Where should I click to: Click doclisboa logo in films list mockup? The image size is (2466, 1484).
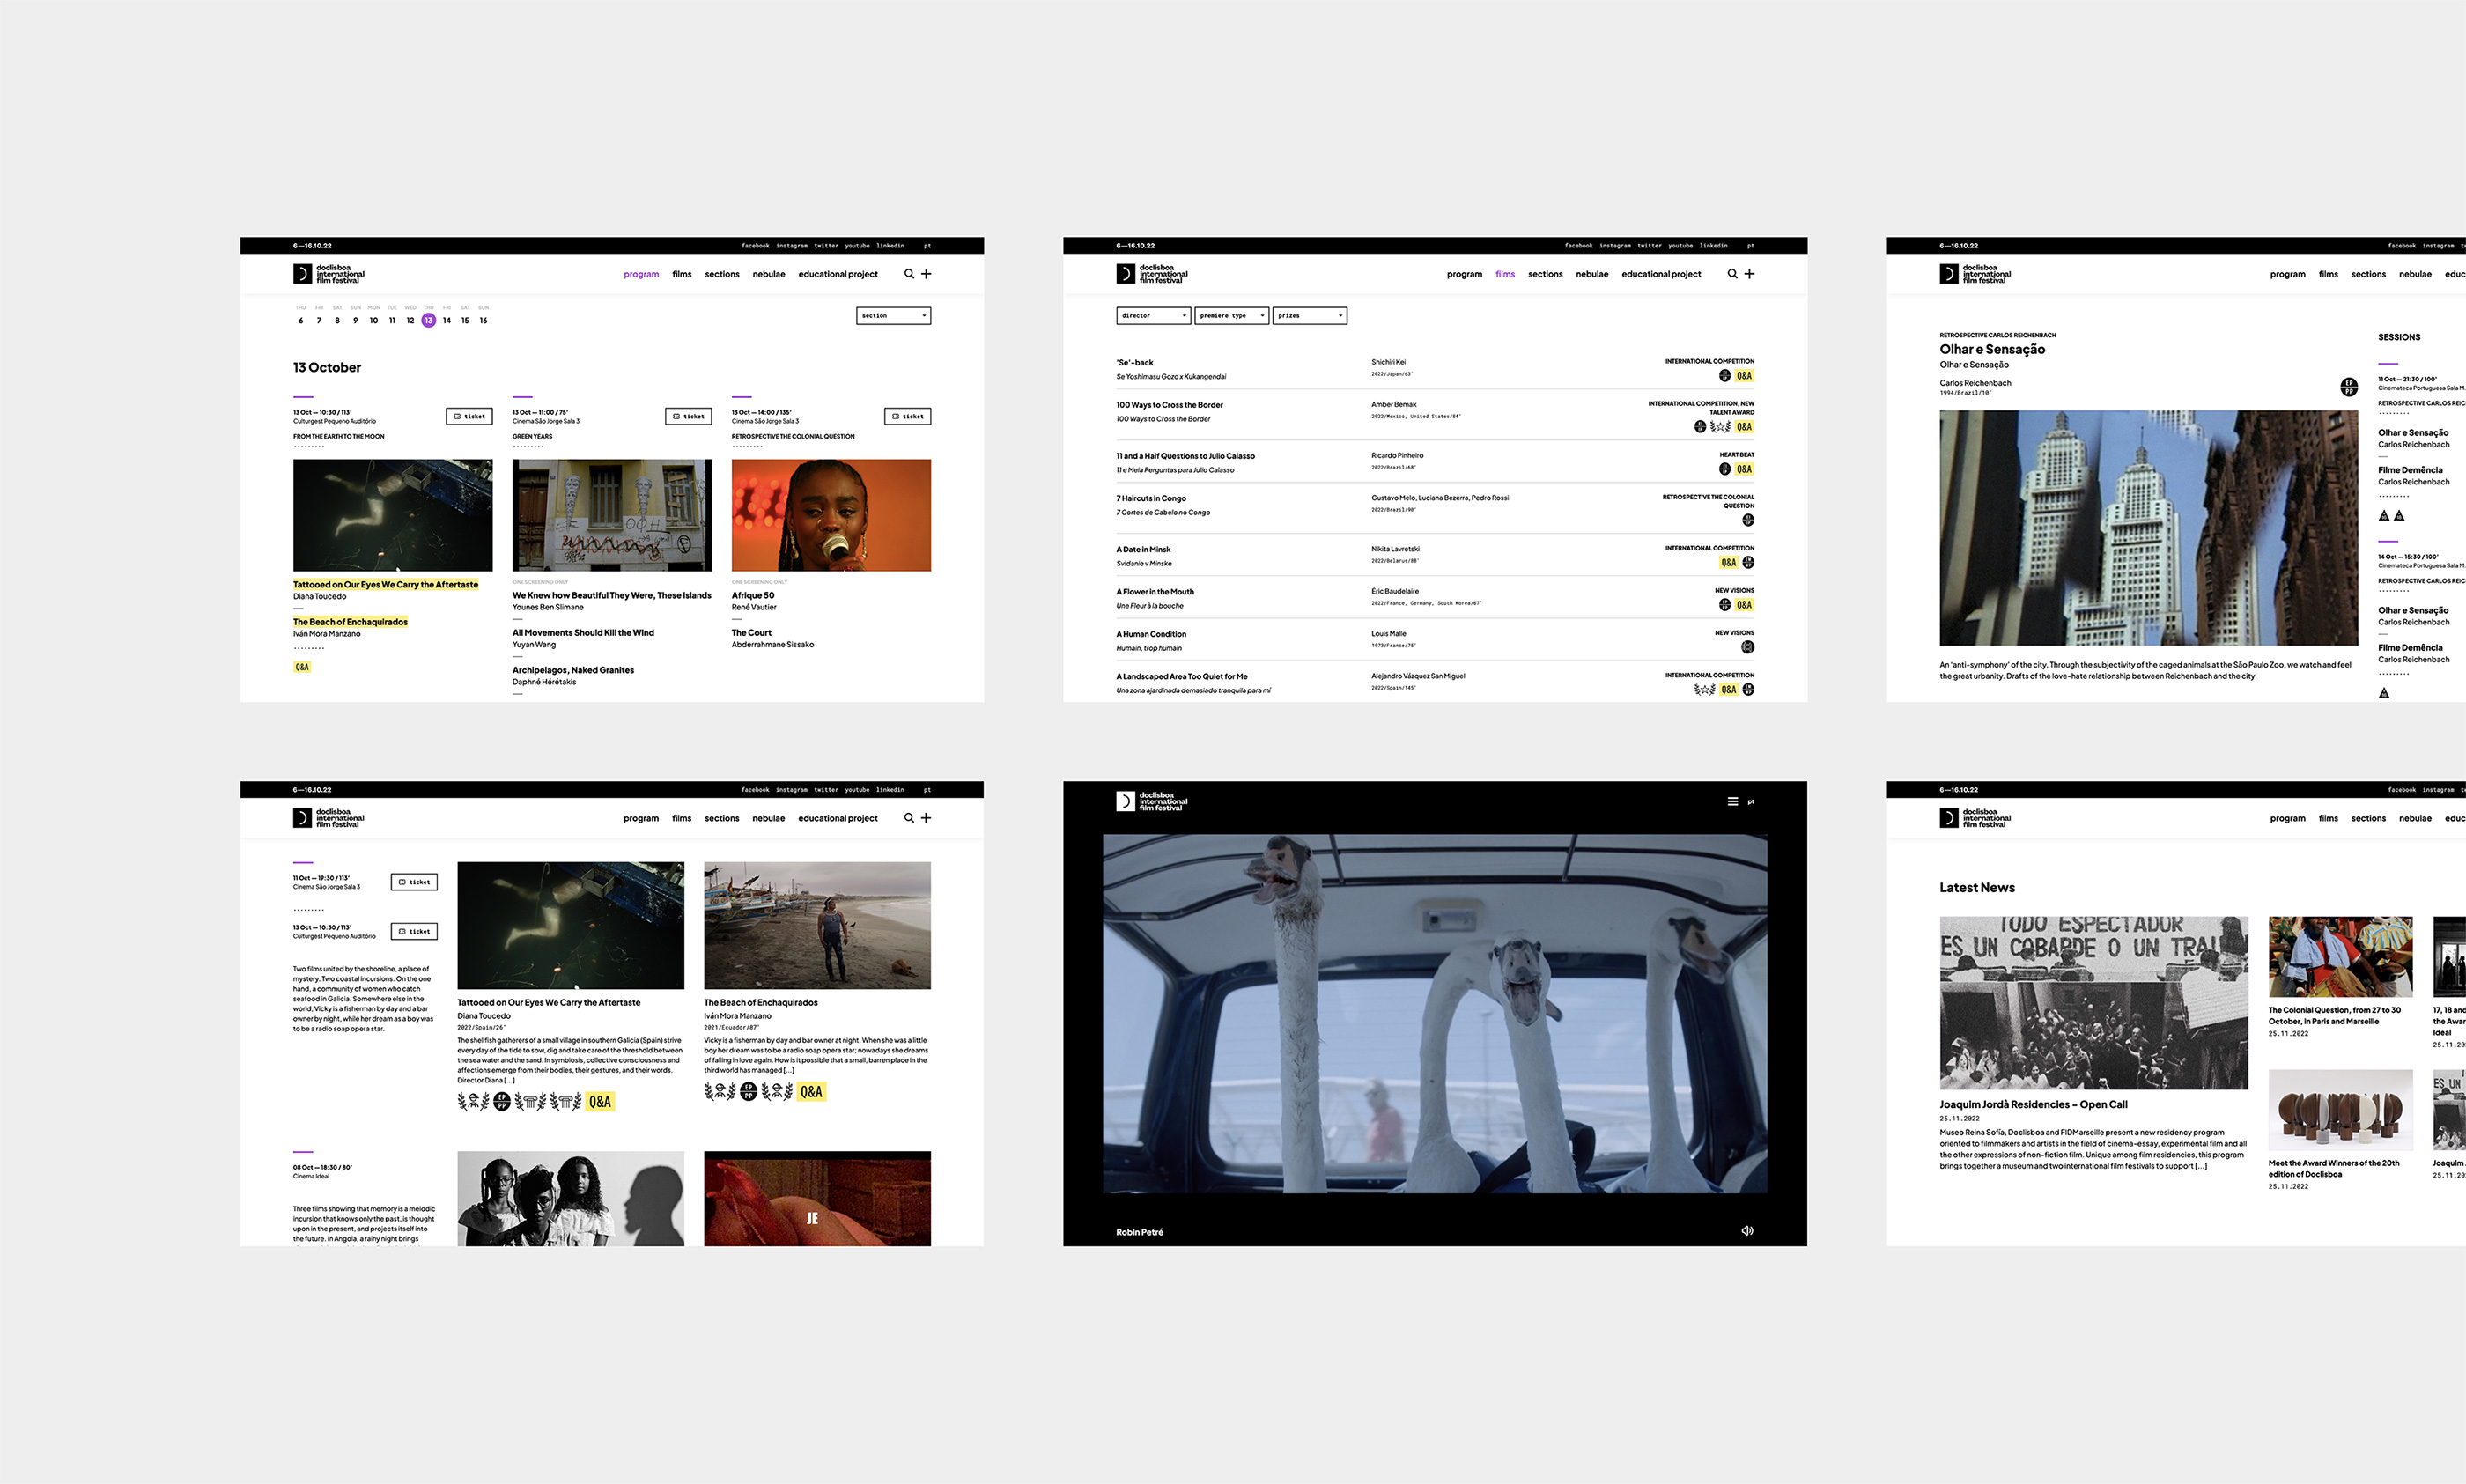pos(1152,274)
